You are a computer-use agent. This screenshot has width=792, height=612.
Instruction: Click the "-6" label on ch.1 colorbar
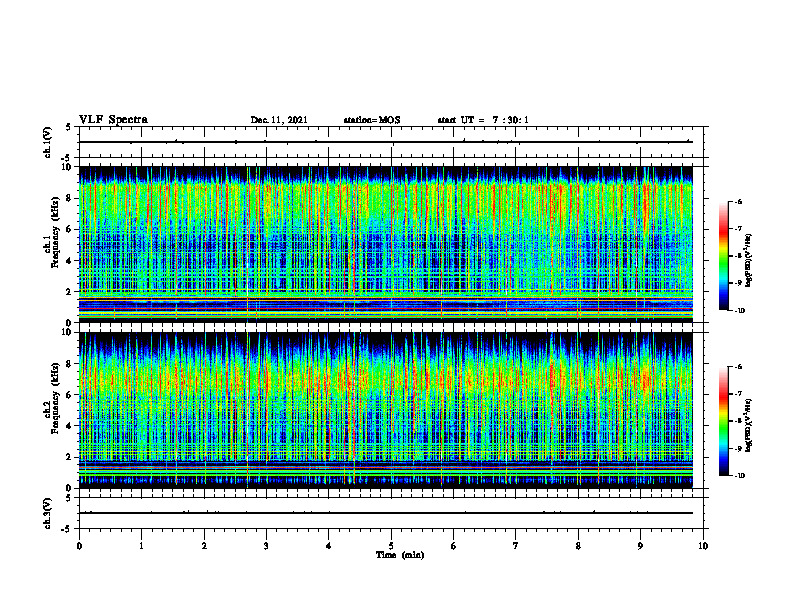tap(738, 201)
